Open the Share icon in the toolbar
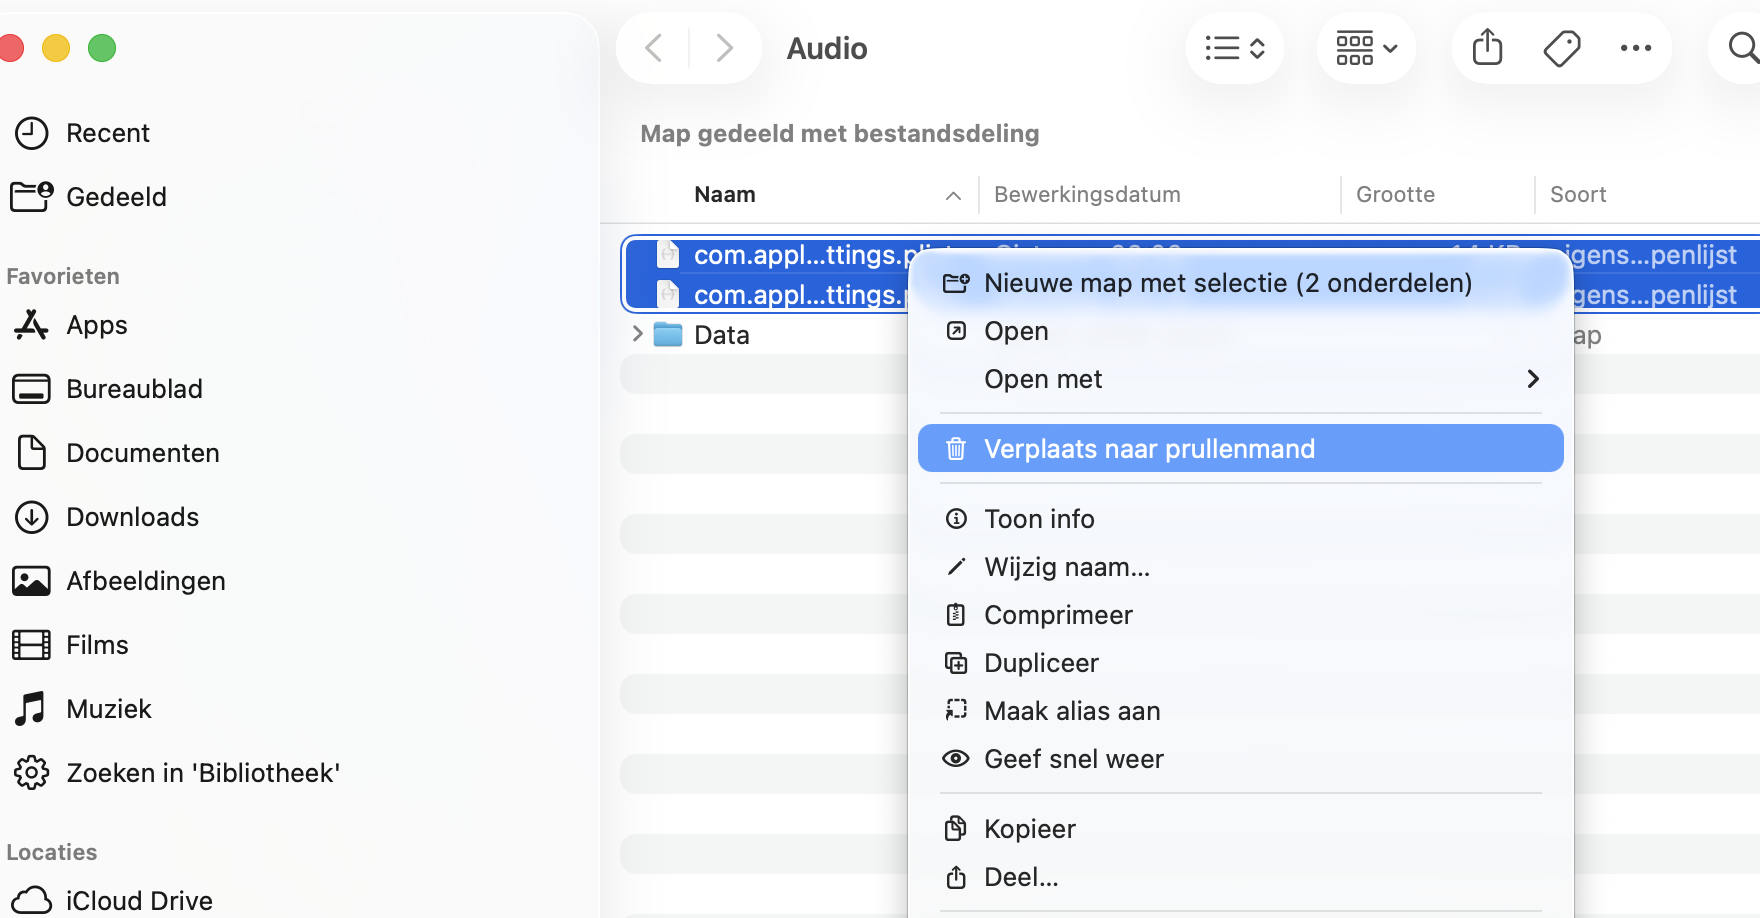Viewport: 1760px width, 918px height. 1487,47
